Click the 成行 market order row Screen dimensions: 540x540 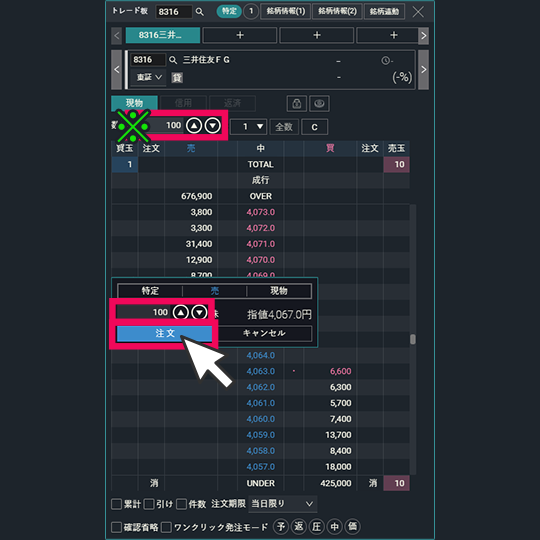click(260, 180)
